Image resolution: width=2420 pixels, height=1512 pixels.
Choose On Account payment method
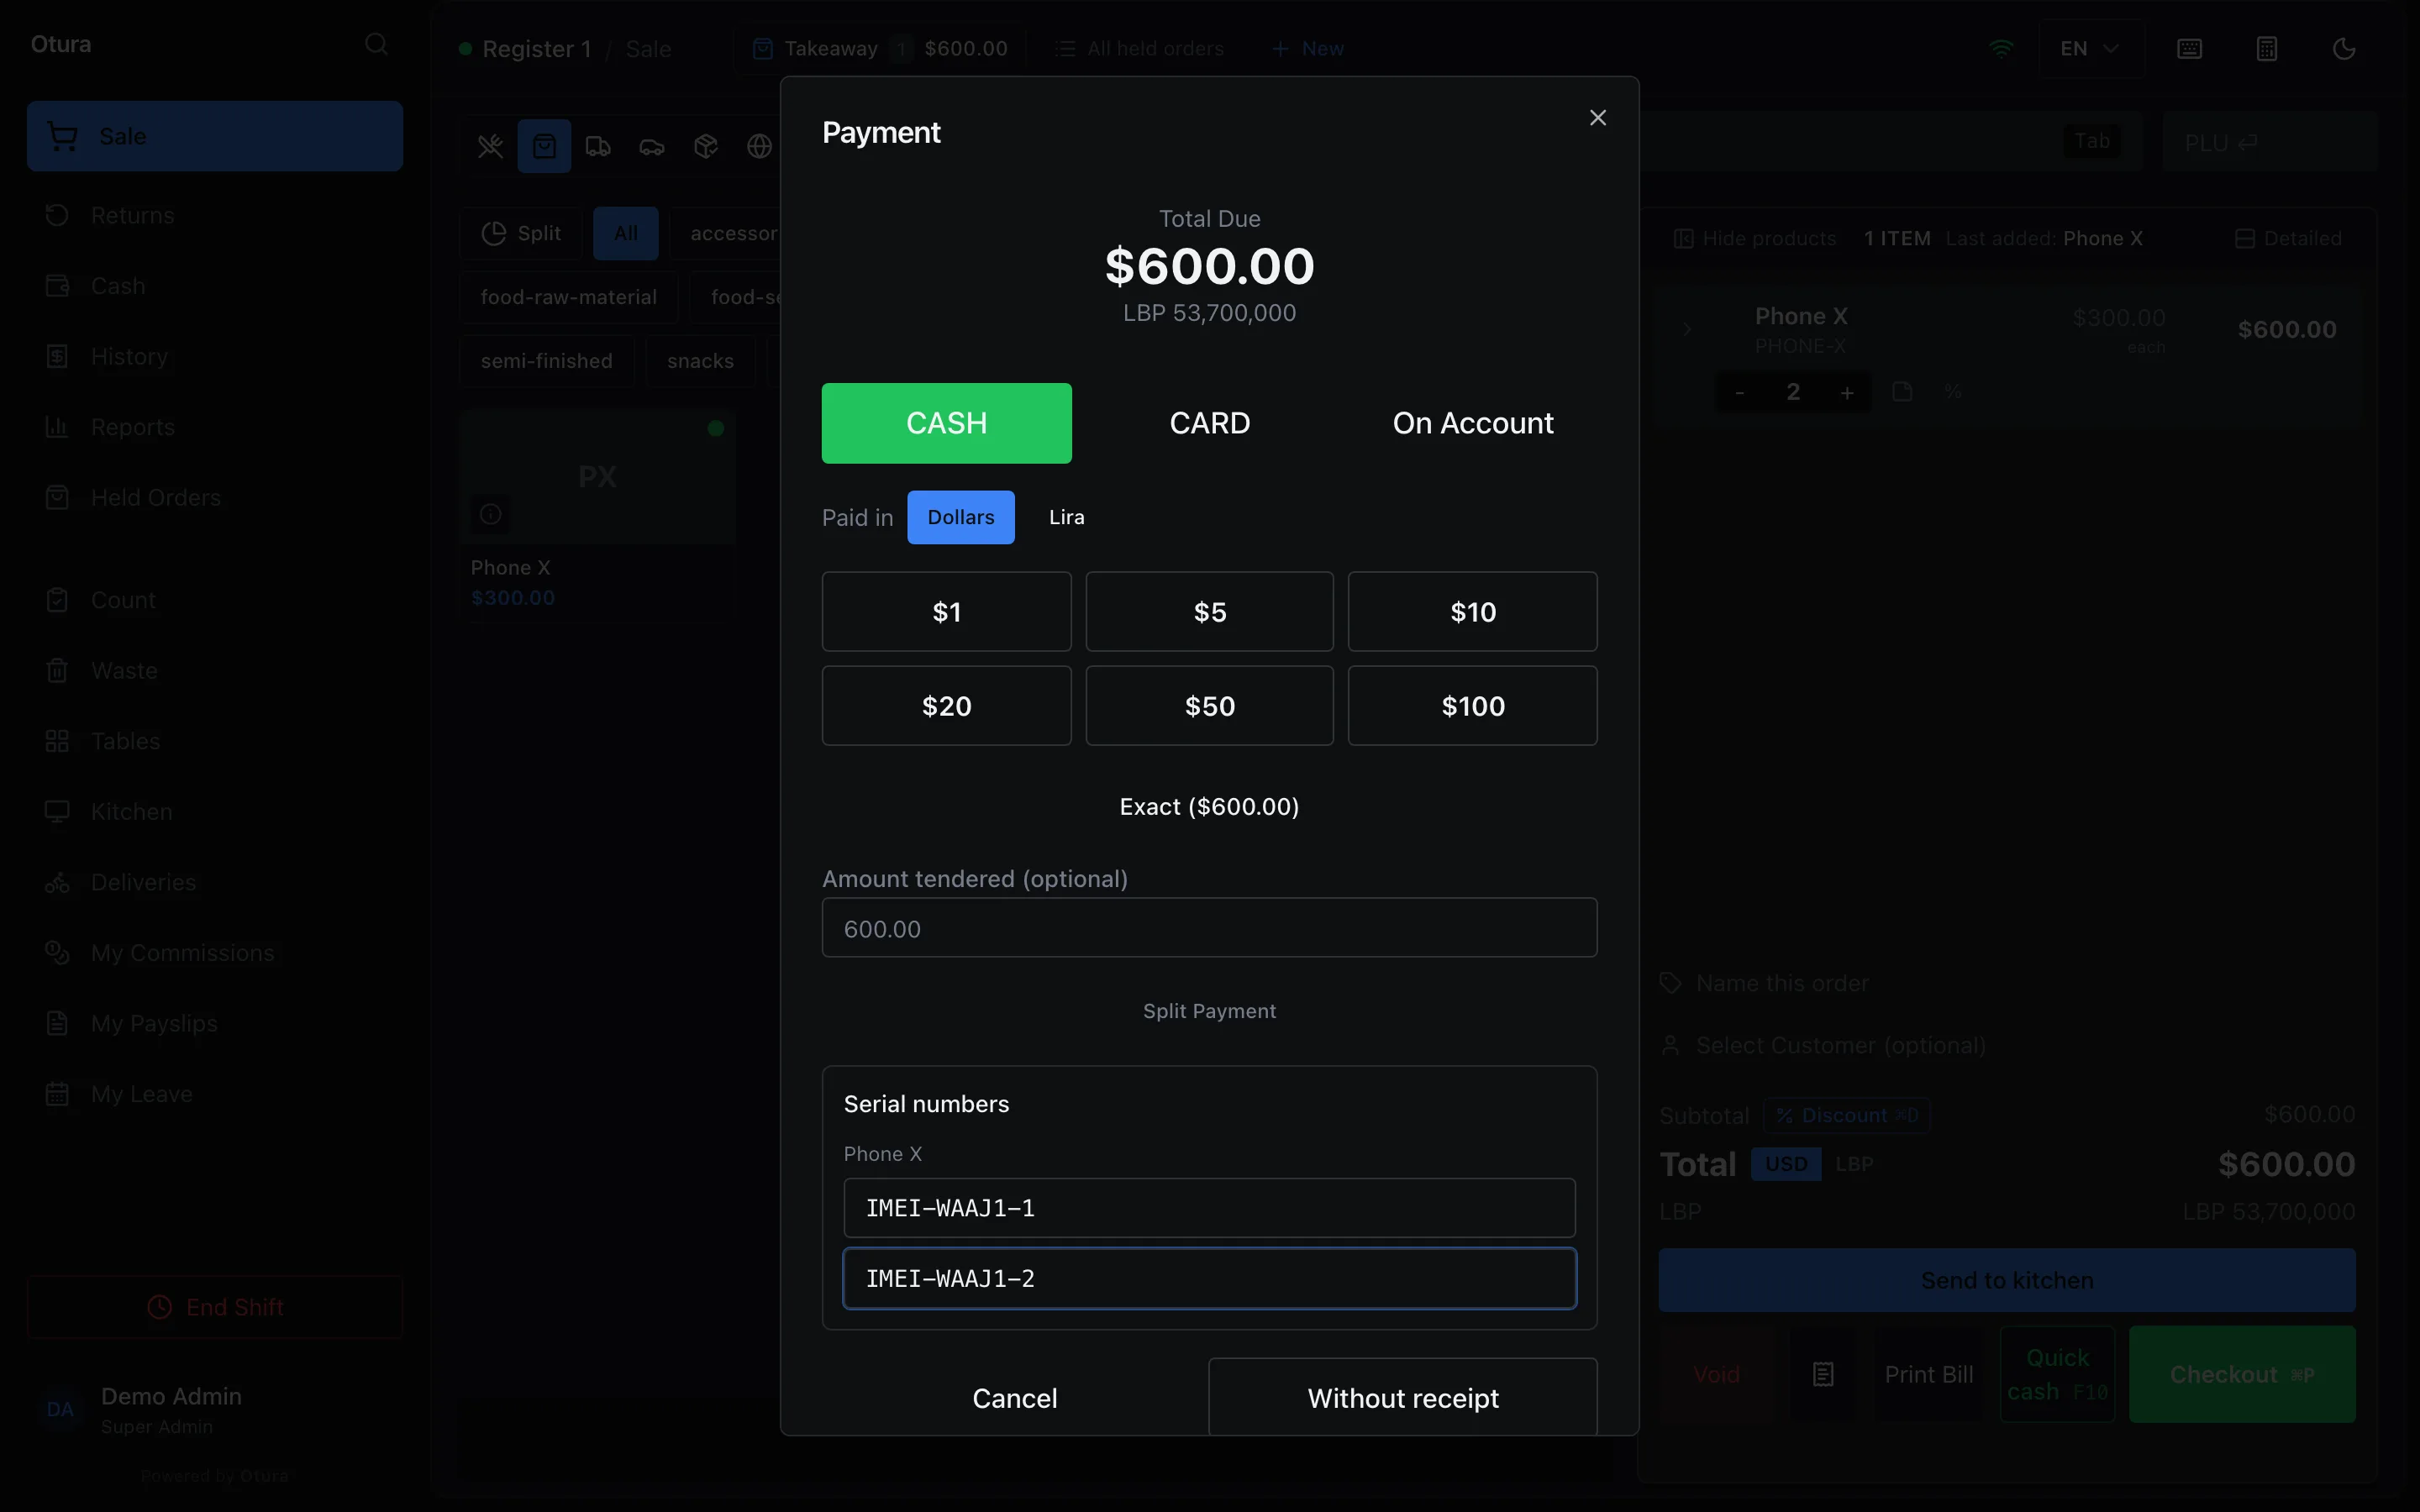click(1472, 423)
